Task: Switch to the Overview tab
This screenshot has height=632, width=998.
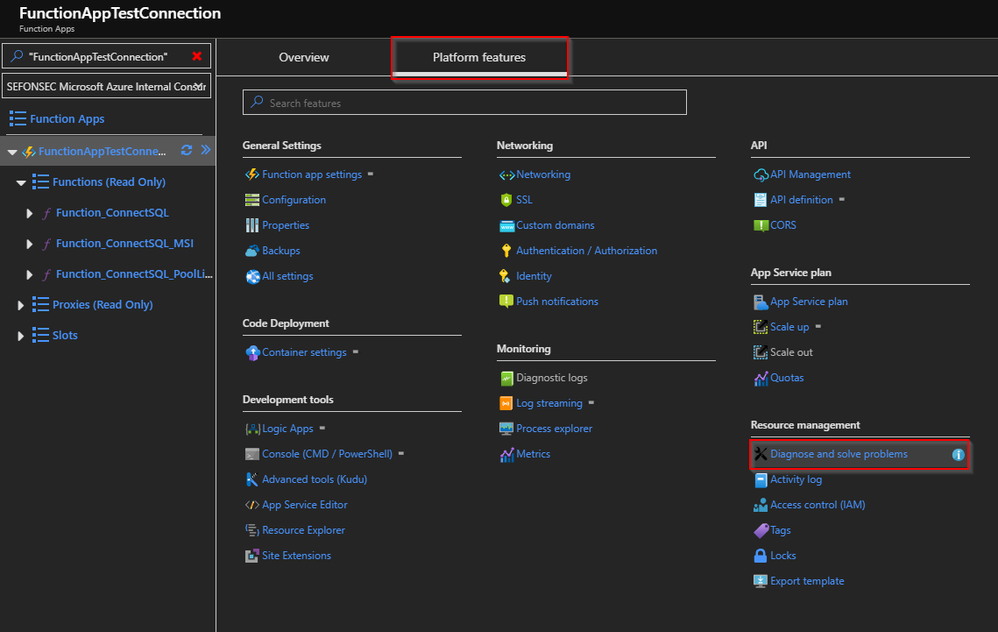Action: [304, 57]
